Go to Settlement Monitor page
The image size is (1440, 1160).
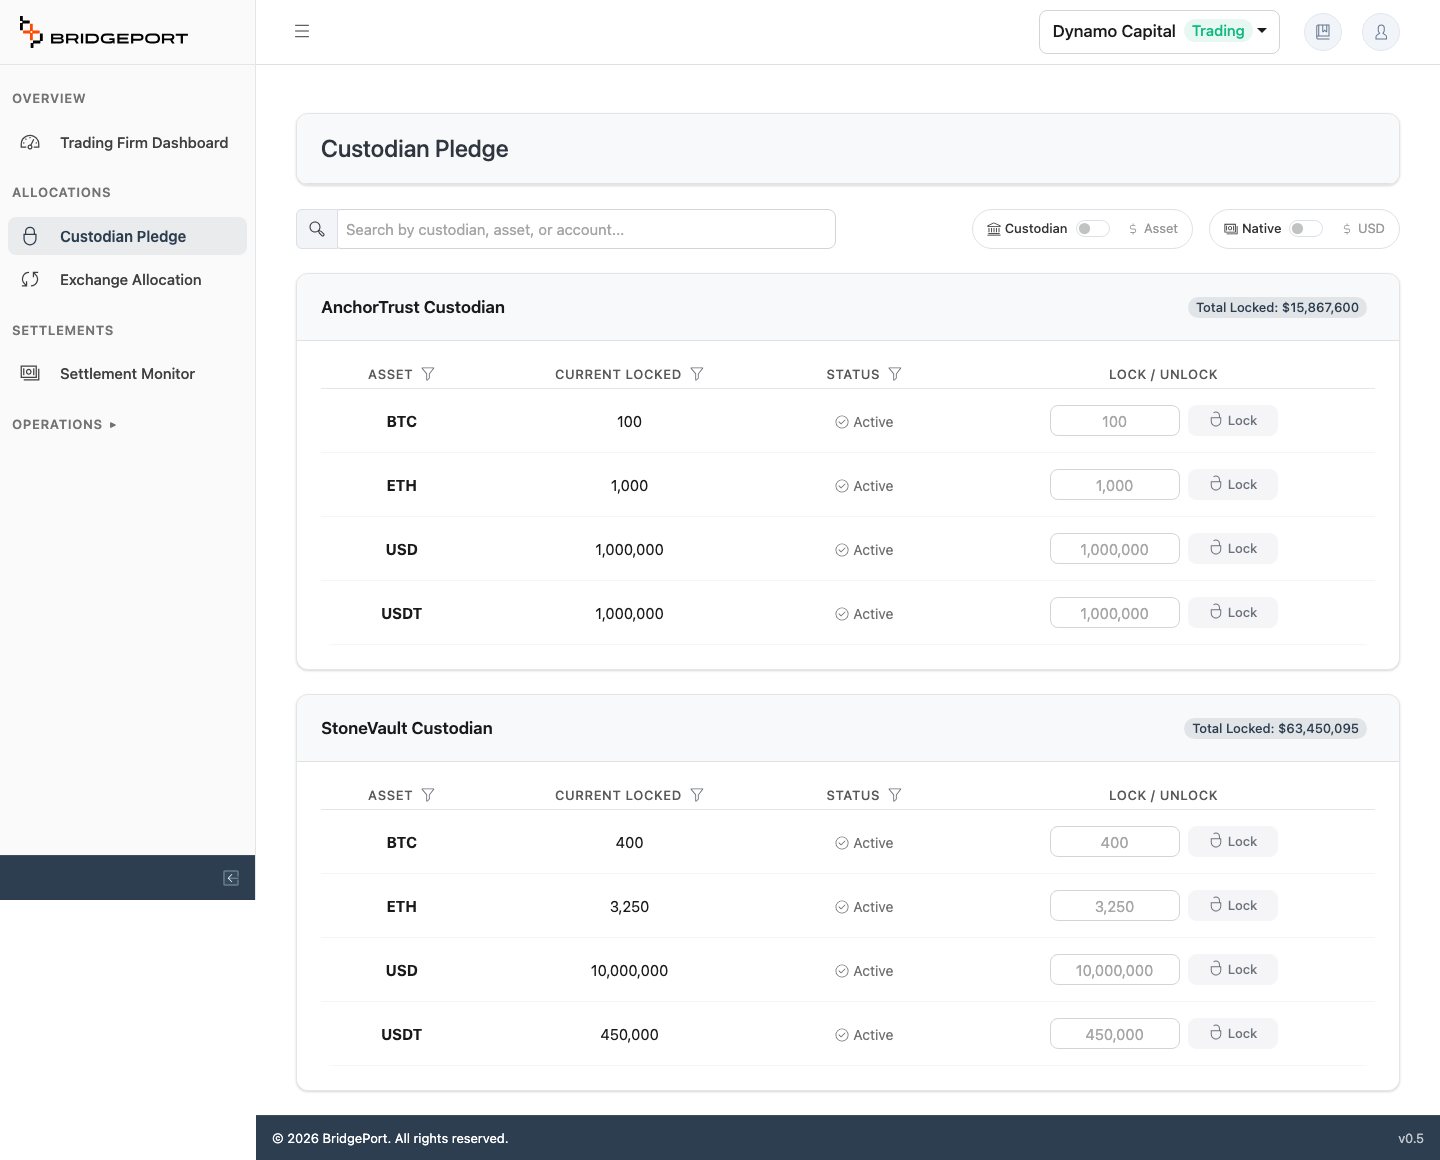point(127,374)
